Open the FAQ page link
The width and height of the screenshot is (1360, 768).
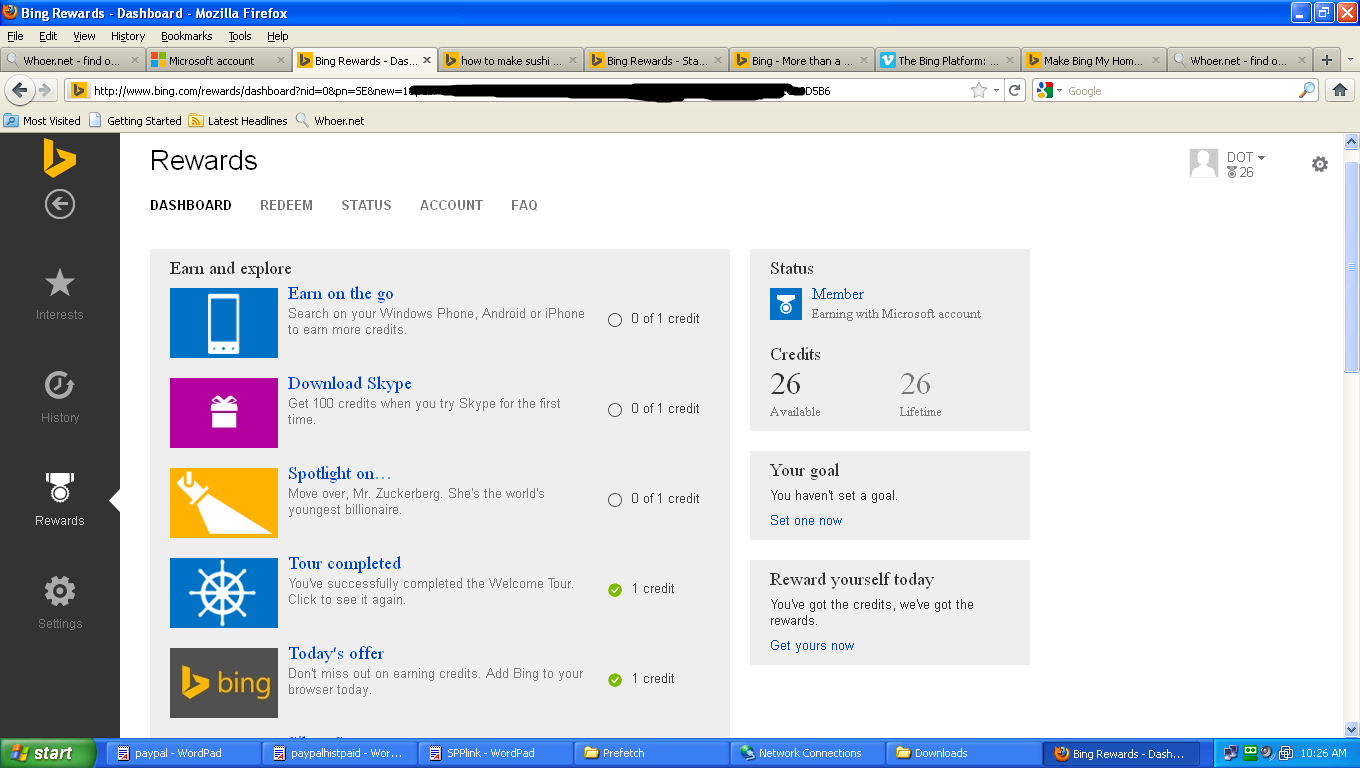click(x=524, y=205)
